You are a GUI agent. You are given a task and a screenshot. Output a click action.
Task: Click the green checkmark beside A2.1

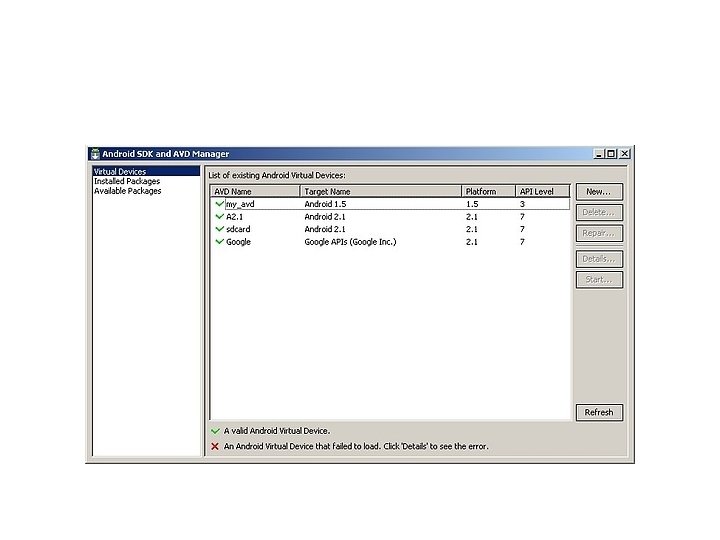pyautogui.click(x=219, y=216)
